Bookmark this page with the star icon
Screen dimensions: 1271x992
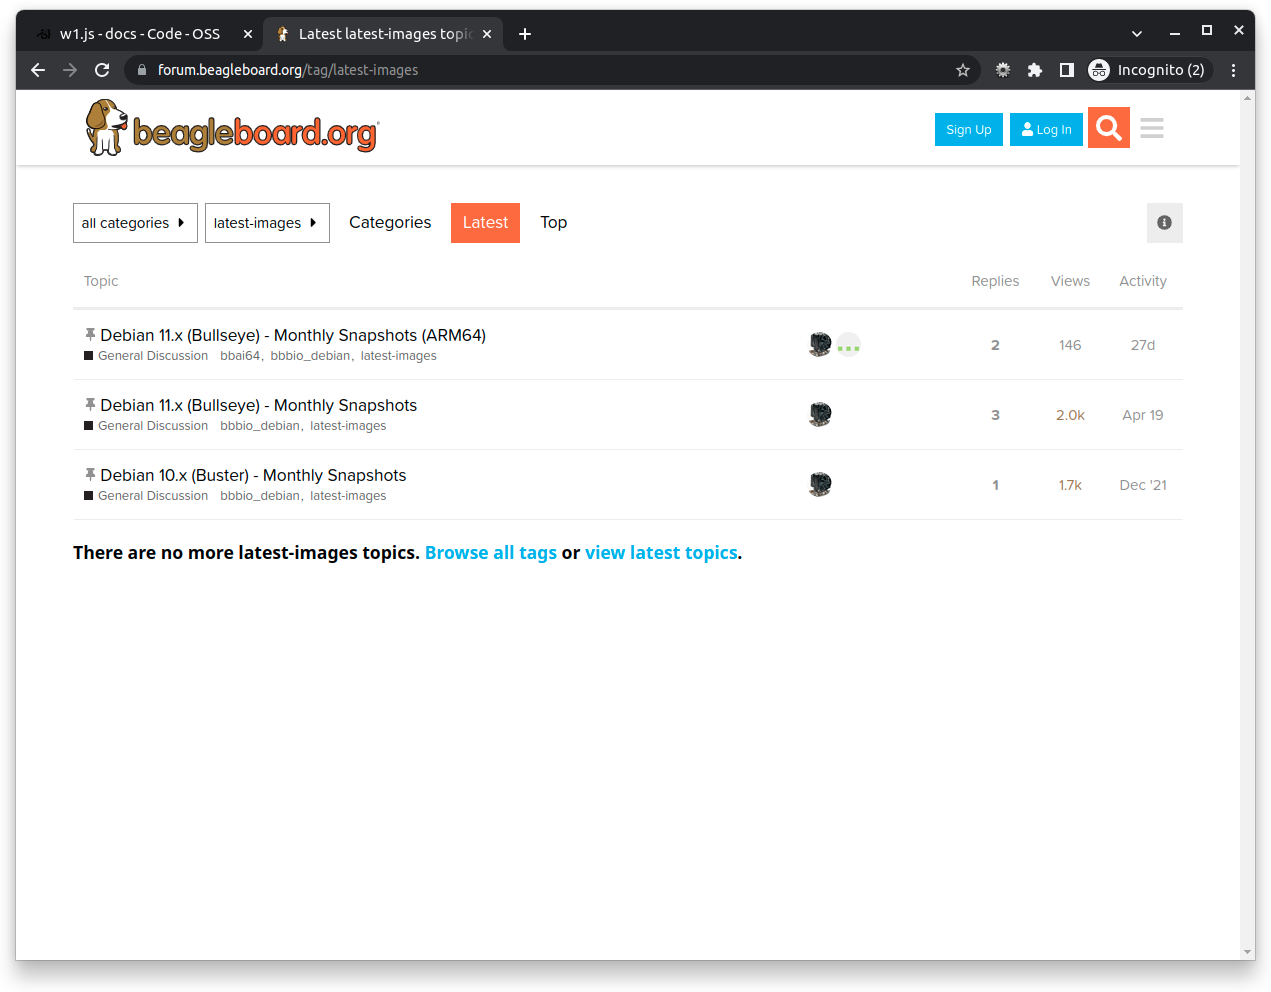tap(962, 70)
